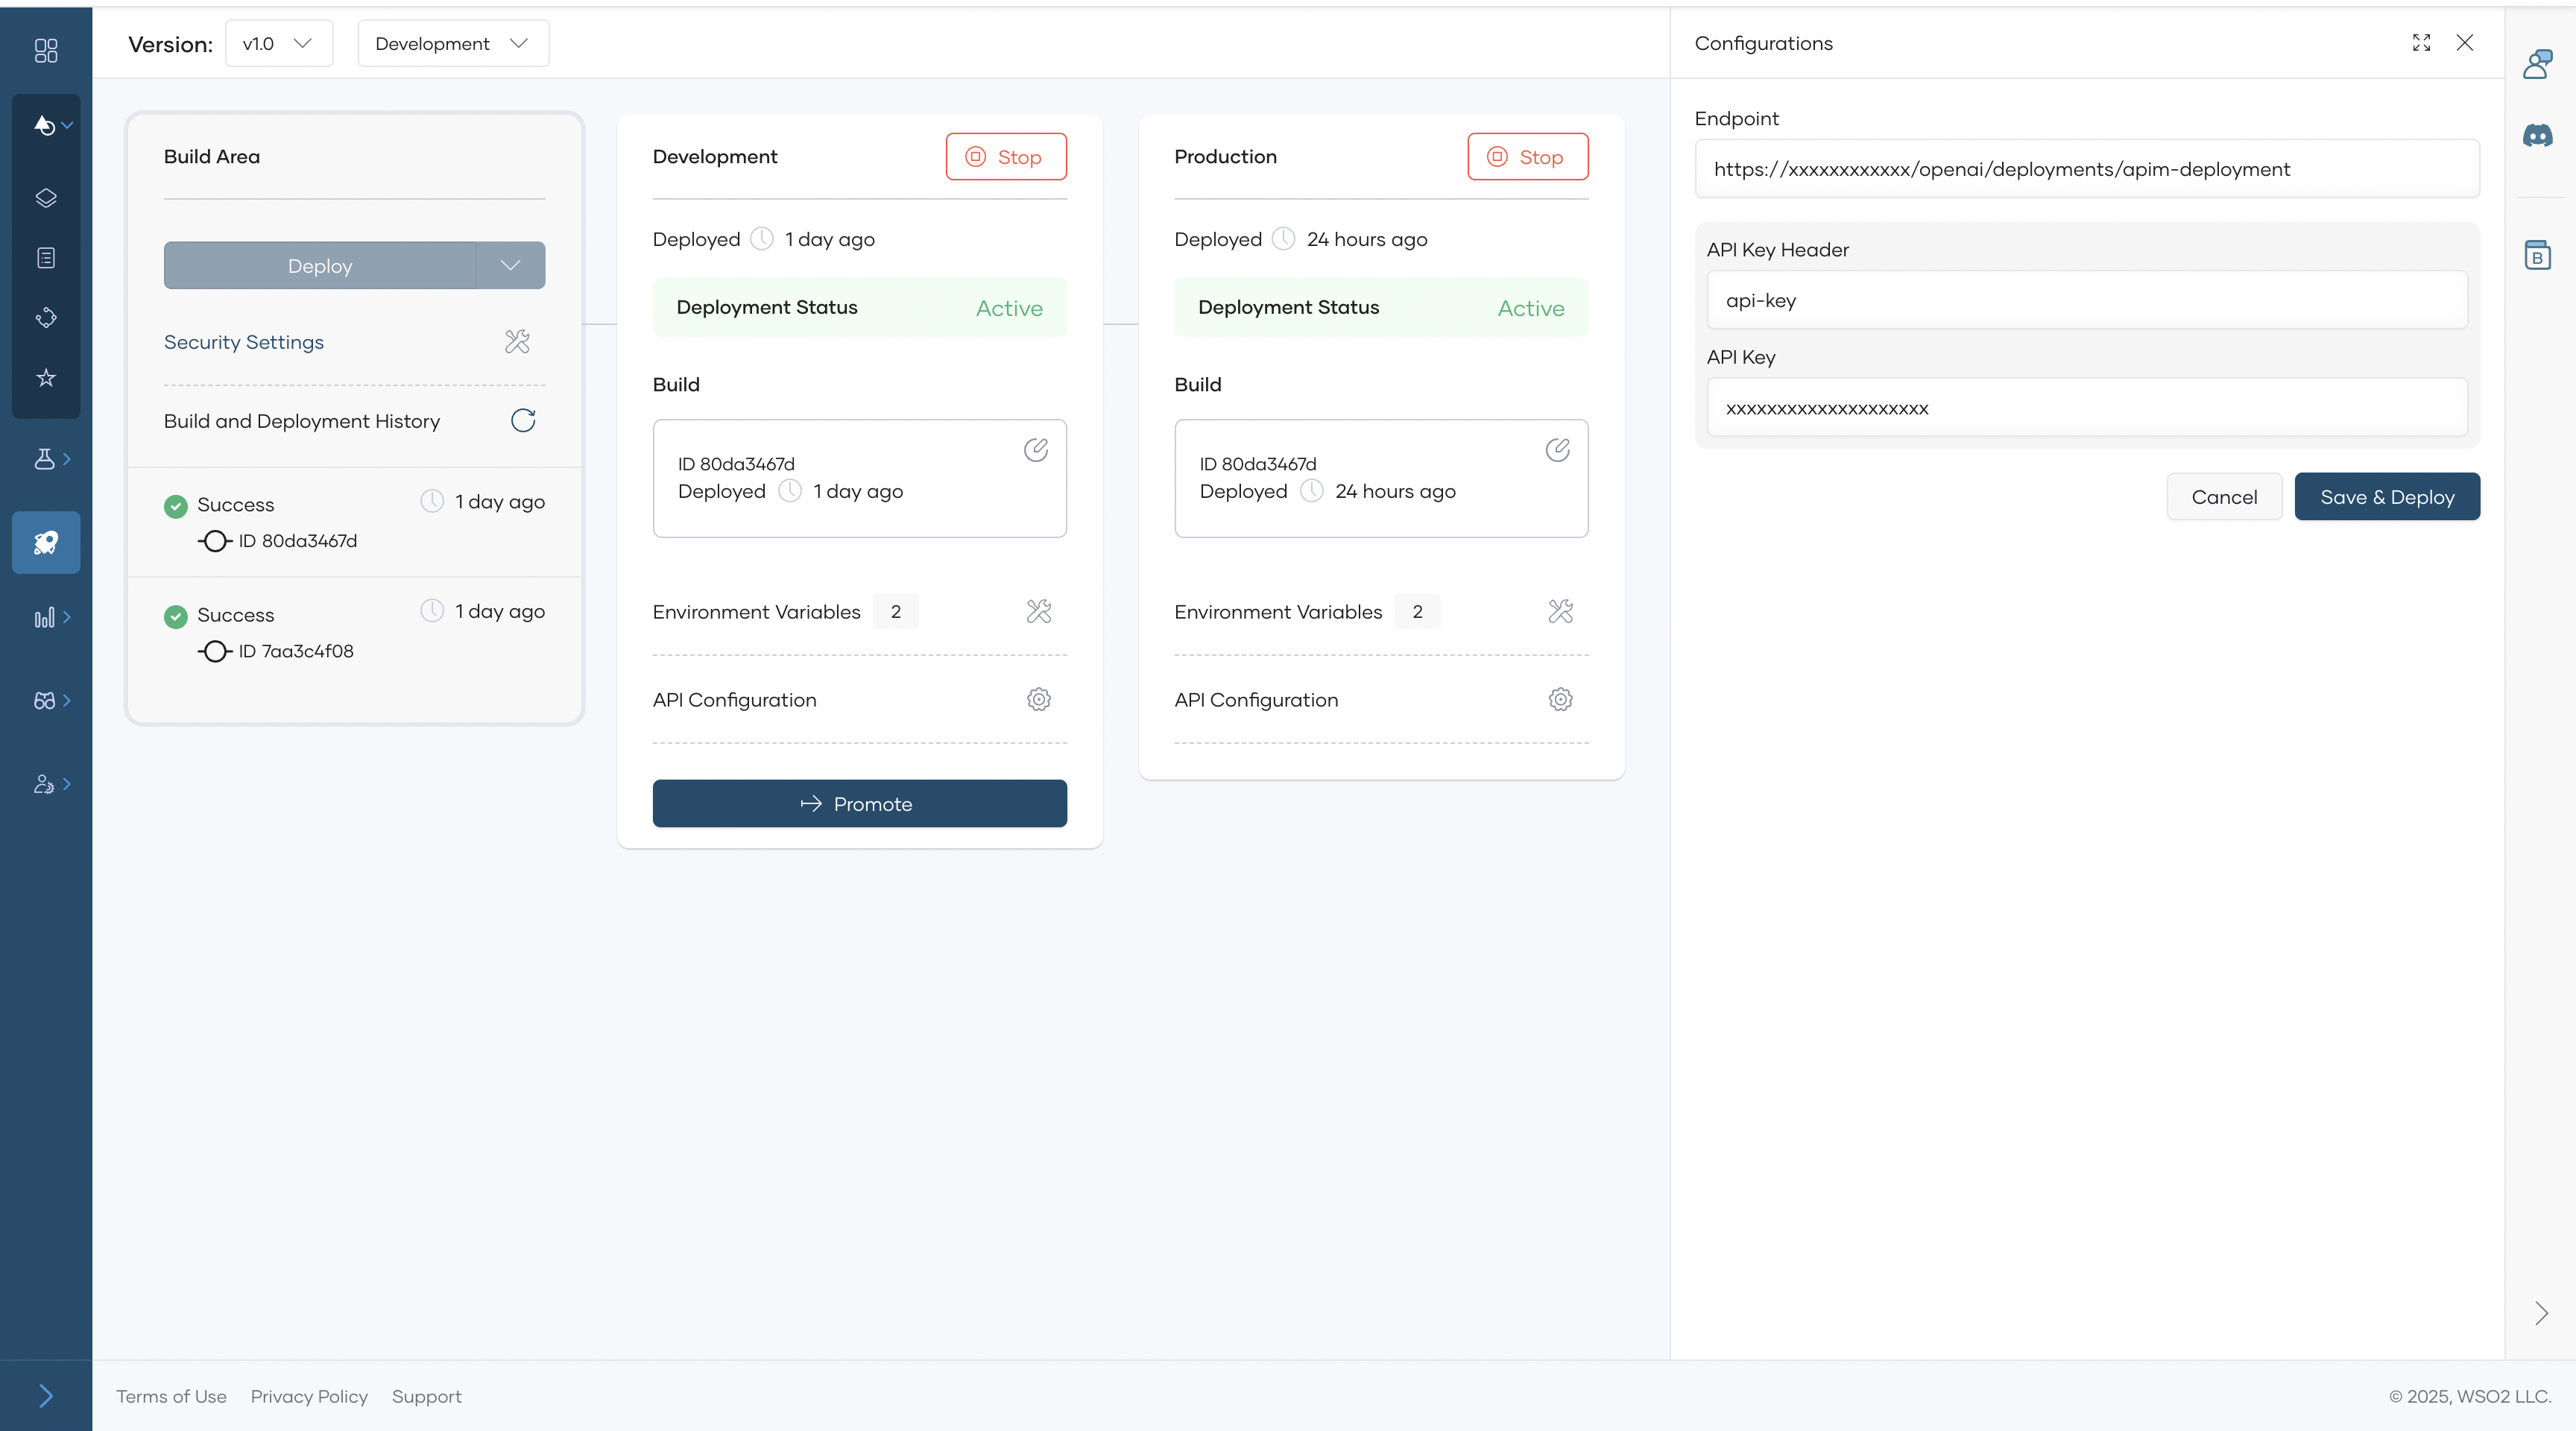This screenshot has height=1431, width=2576.
Task: Click the Discord icon on the right rail
Action: point(2538,136)
